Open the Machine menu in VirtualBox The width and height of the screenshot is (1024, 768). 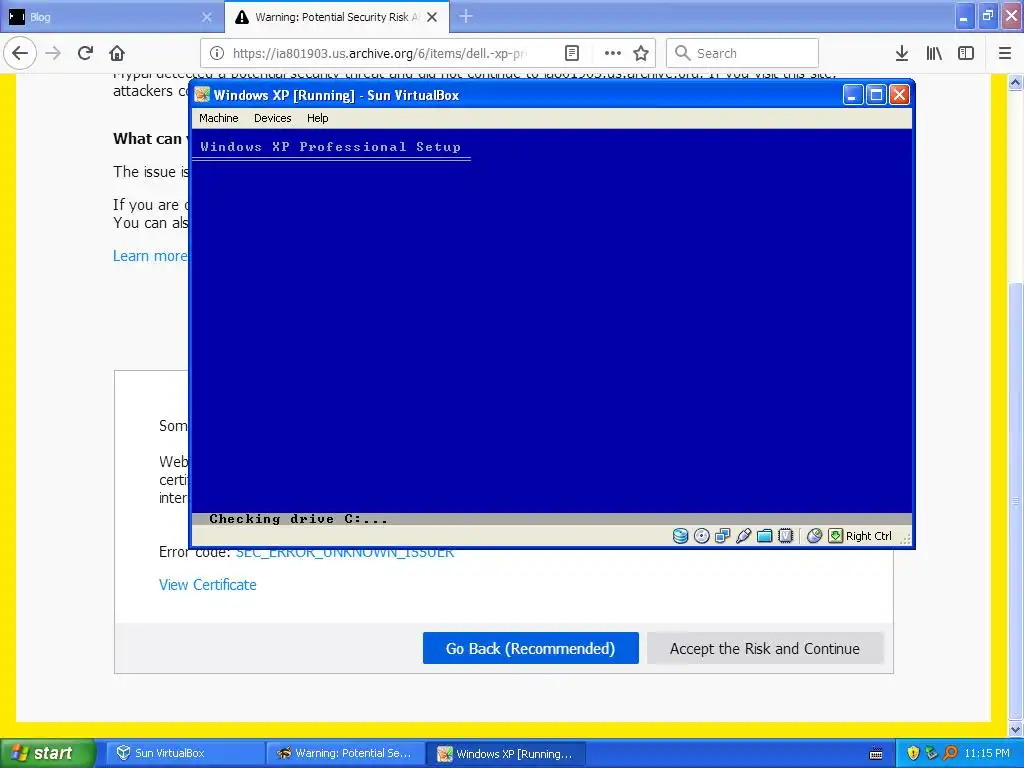tap(218, 118)
